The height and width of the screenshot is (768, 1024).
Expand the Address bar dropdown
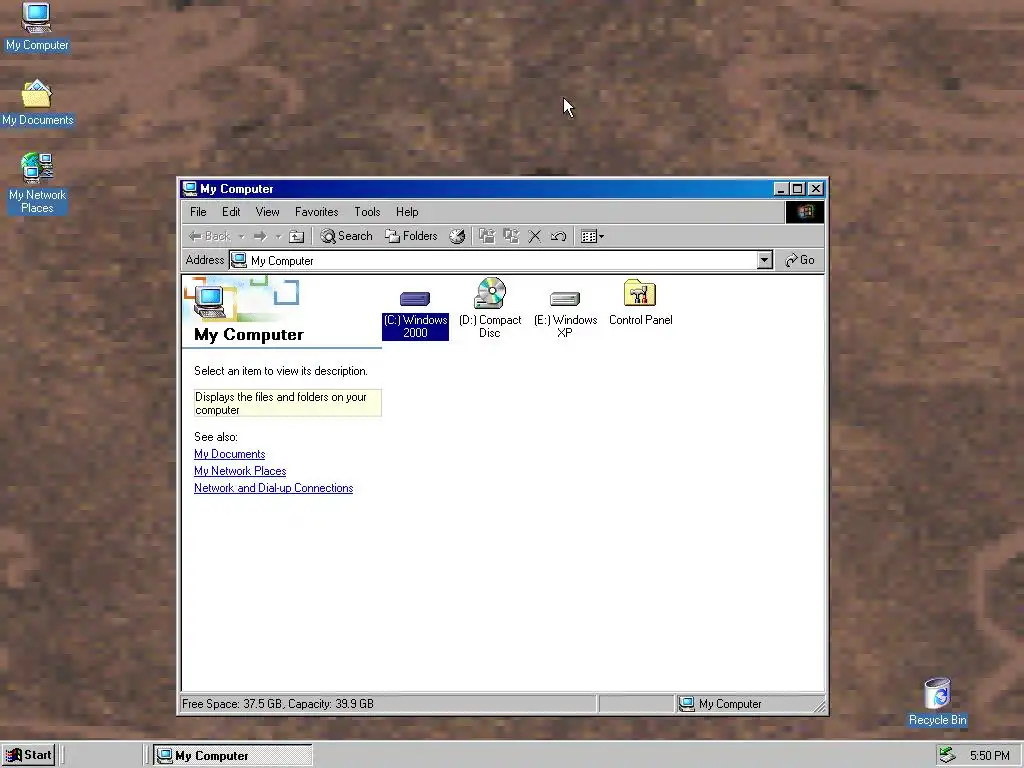click(765, 260)
